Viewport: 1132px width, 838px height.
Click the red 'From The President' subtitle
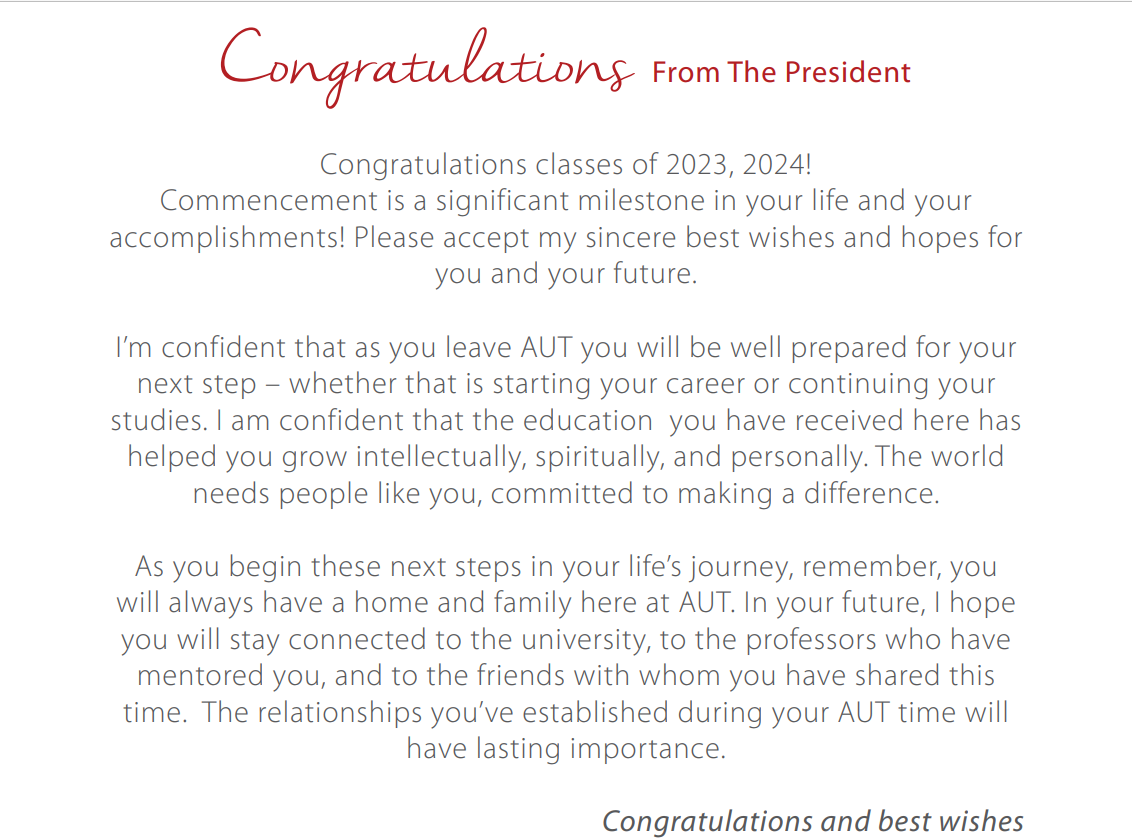coord(781,72)
